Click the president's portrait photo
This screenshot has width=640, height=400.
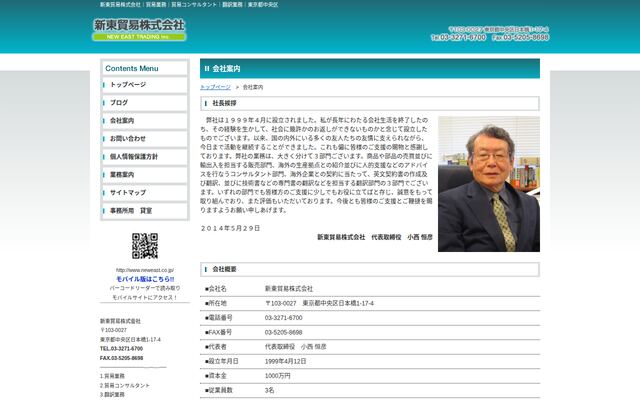pyautogui.click(x=489, y=184)
